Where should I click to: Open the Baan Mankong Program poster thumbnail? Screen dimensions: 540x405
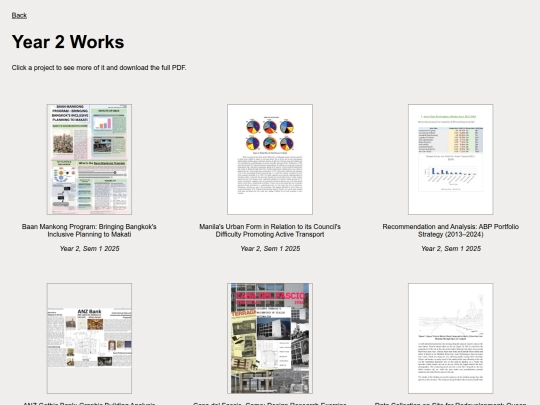[x=89, y=159]
